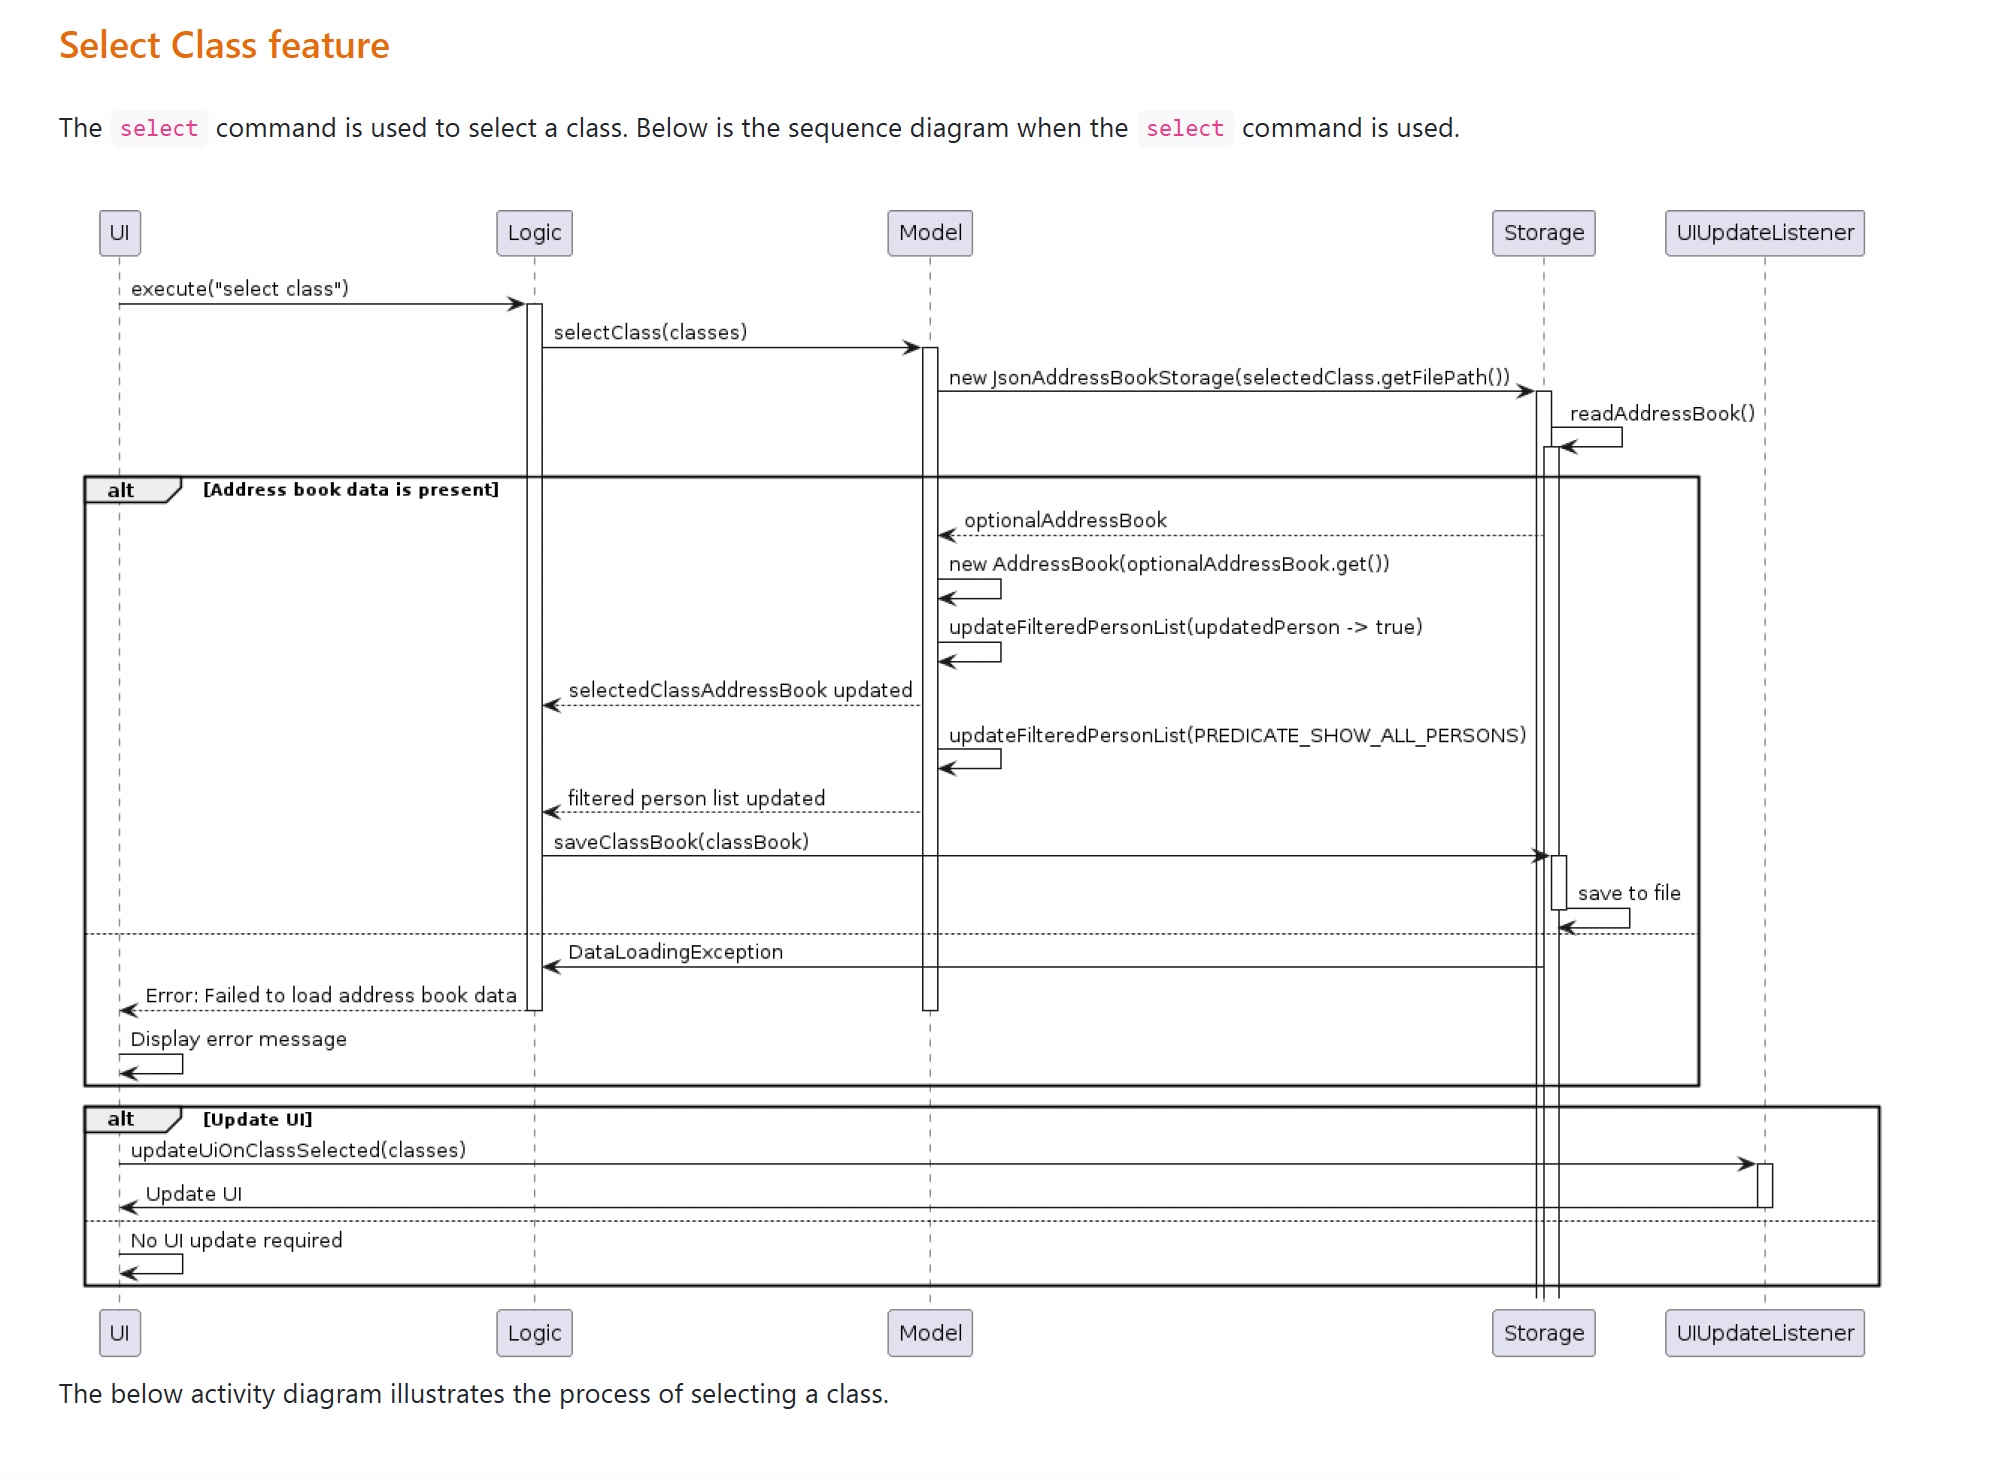2007x1480 pixels.
Task: Click the 'readAddressBook()' message label
Action: (x=1662, y=414)
